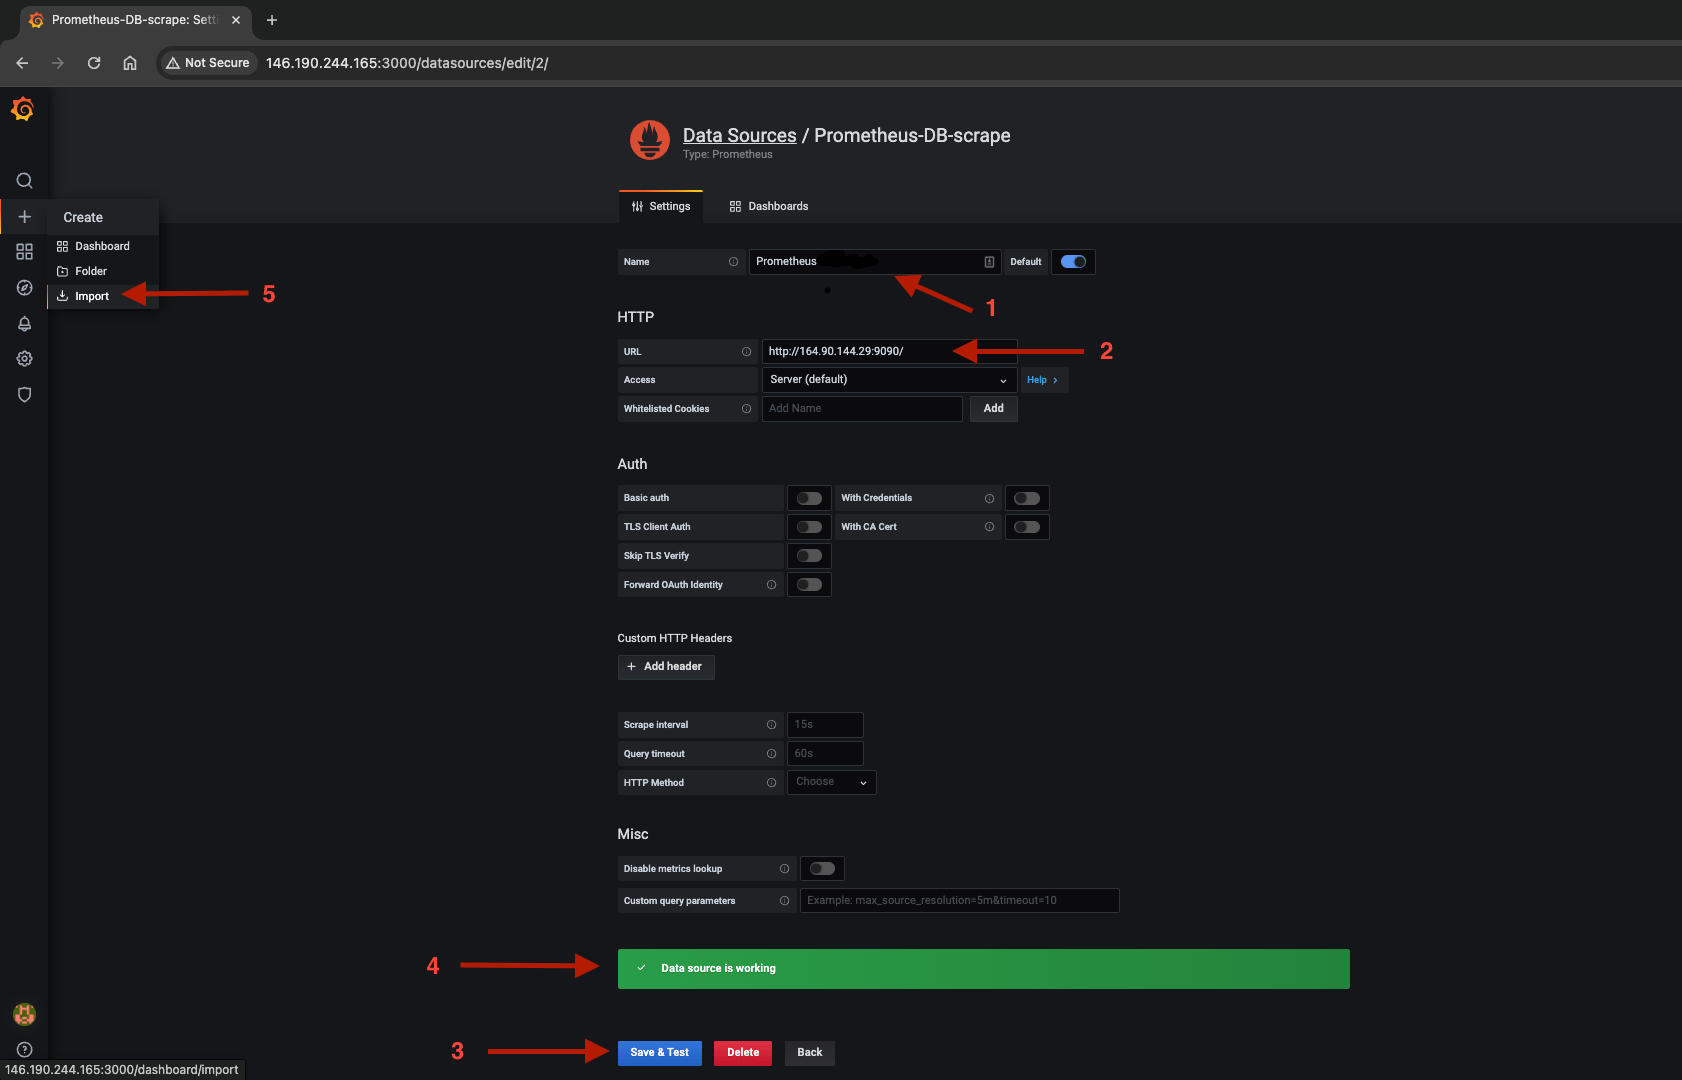
Task: Open the Help question mark icon
Action: pyautogui.click(x=24, y=1050)
